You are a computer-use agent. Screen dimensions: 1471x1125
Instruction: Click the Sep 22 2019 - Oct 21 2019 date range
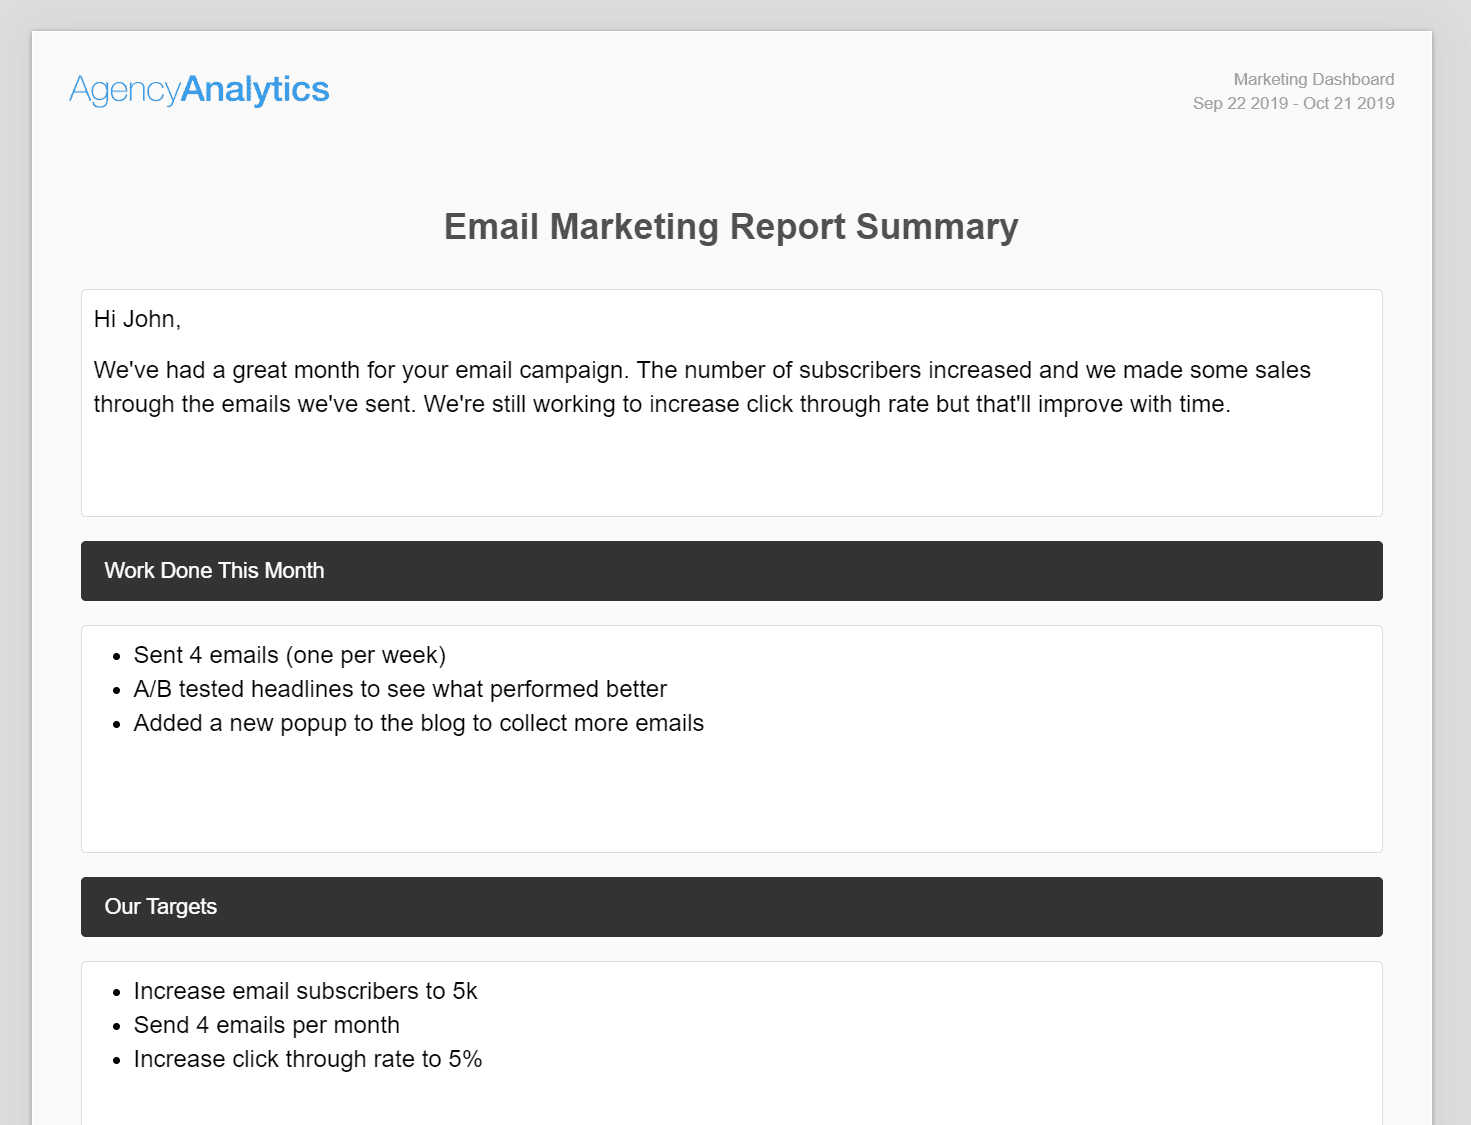1293,103
